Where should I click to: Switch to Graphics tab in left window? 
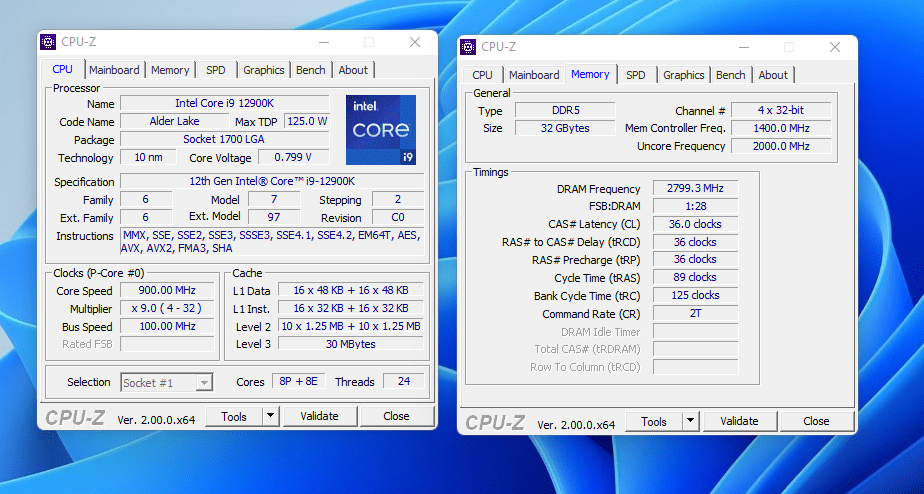(263, 70)
